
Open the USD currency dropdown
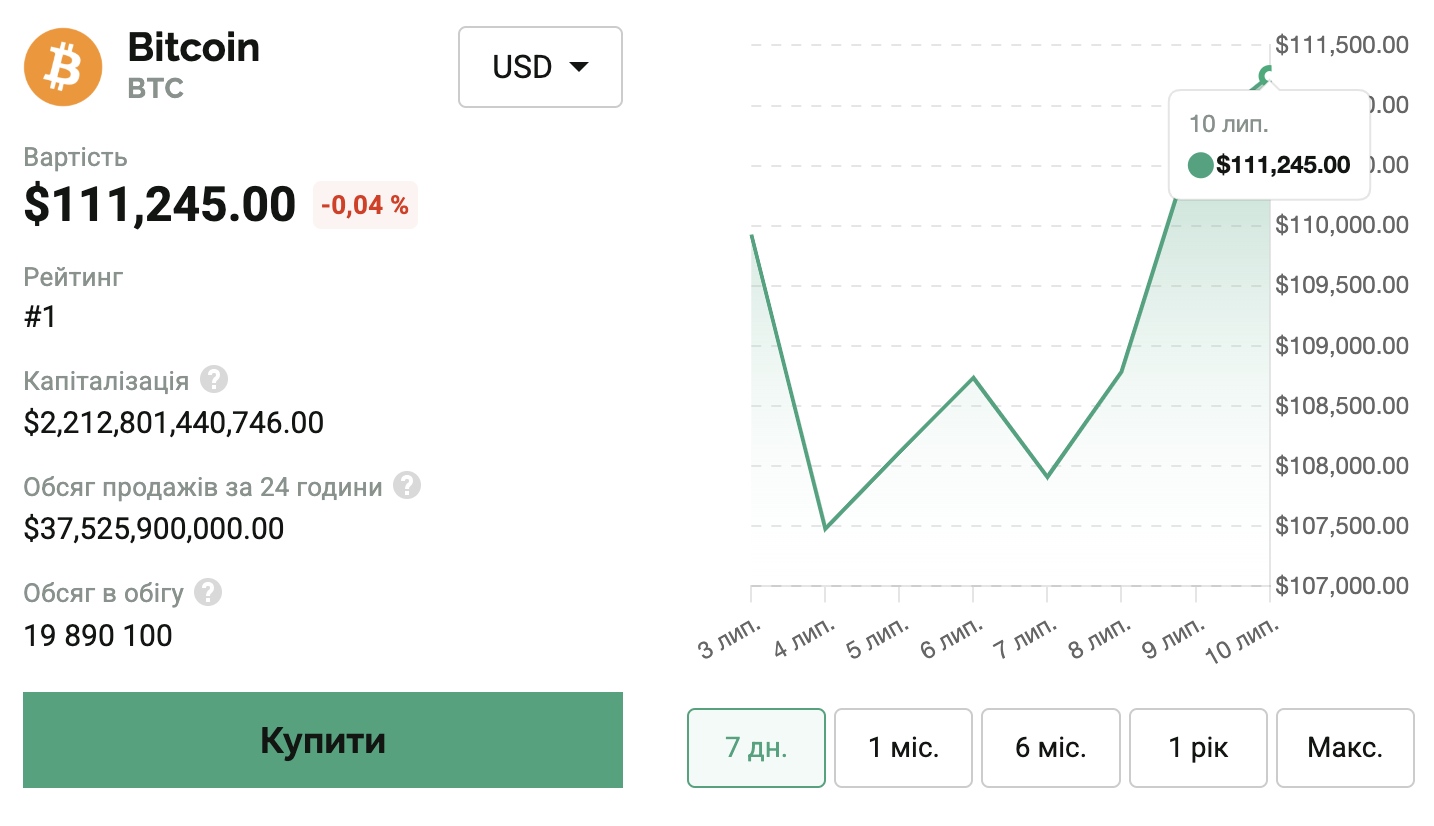point(540,67)
